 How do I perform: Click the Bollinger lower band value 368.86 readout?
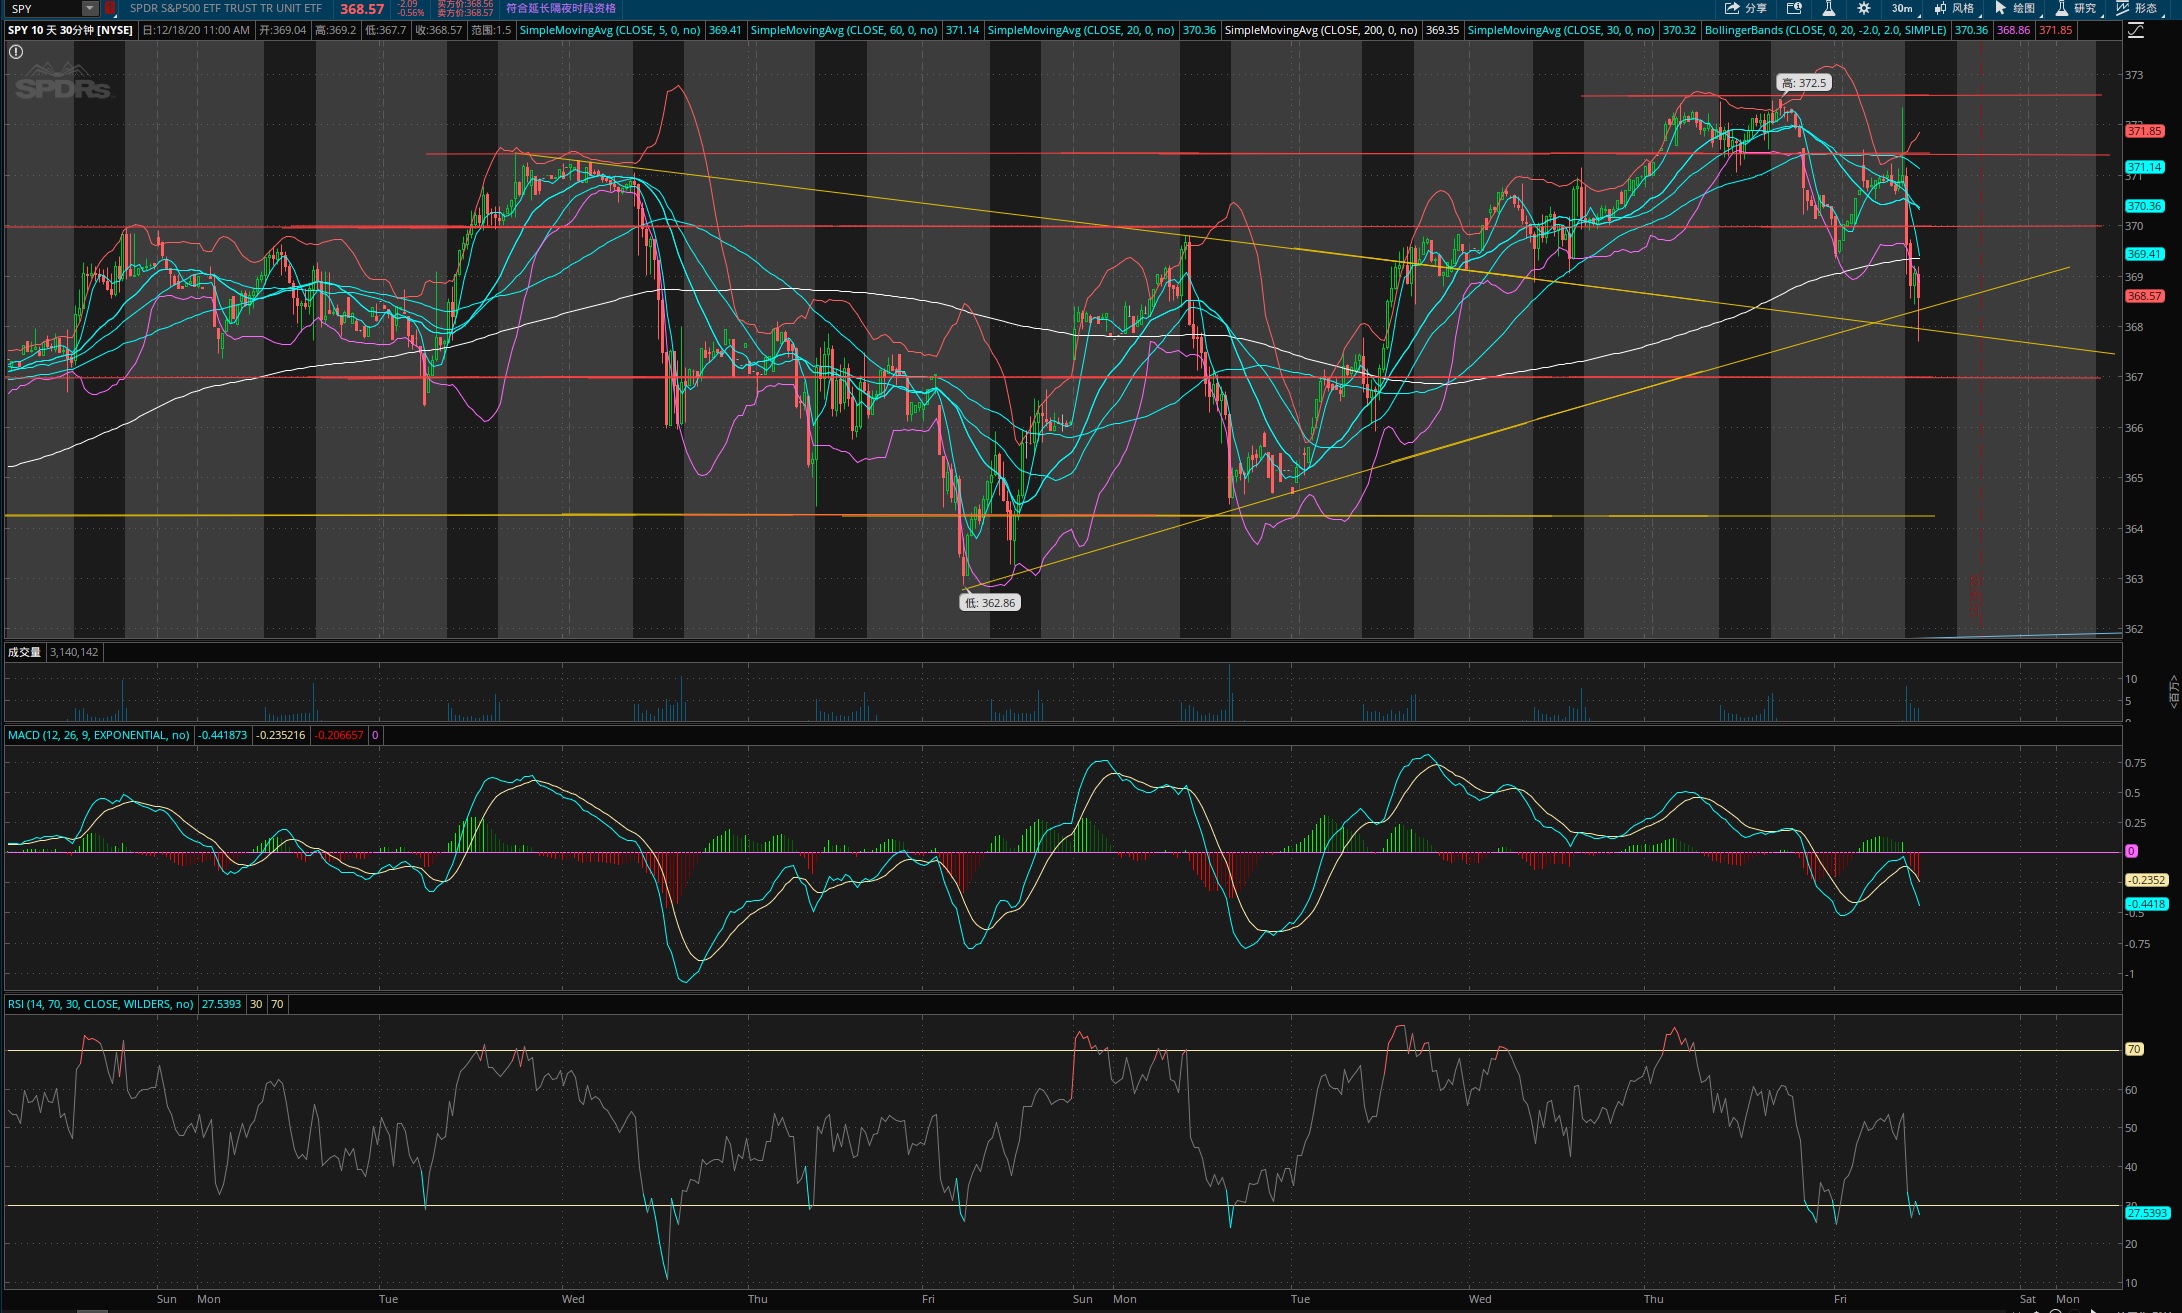tap(2013, 30)
